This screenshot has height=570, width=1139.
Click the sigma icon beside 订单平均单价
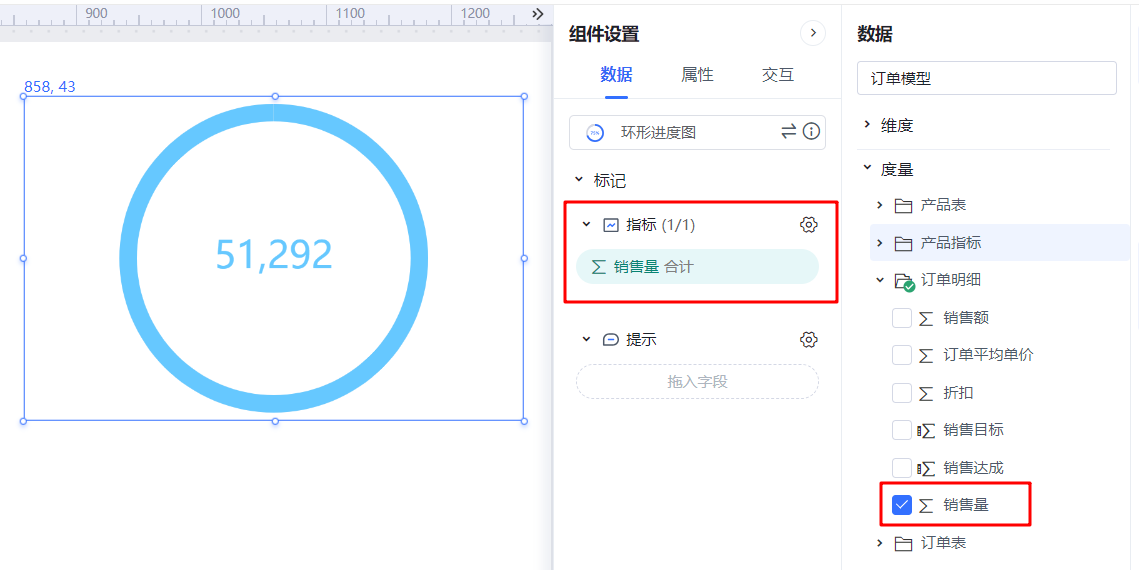926,355
